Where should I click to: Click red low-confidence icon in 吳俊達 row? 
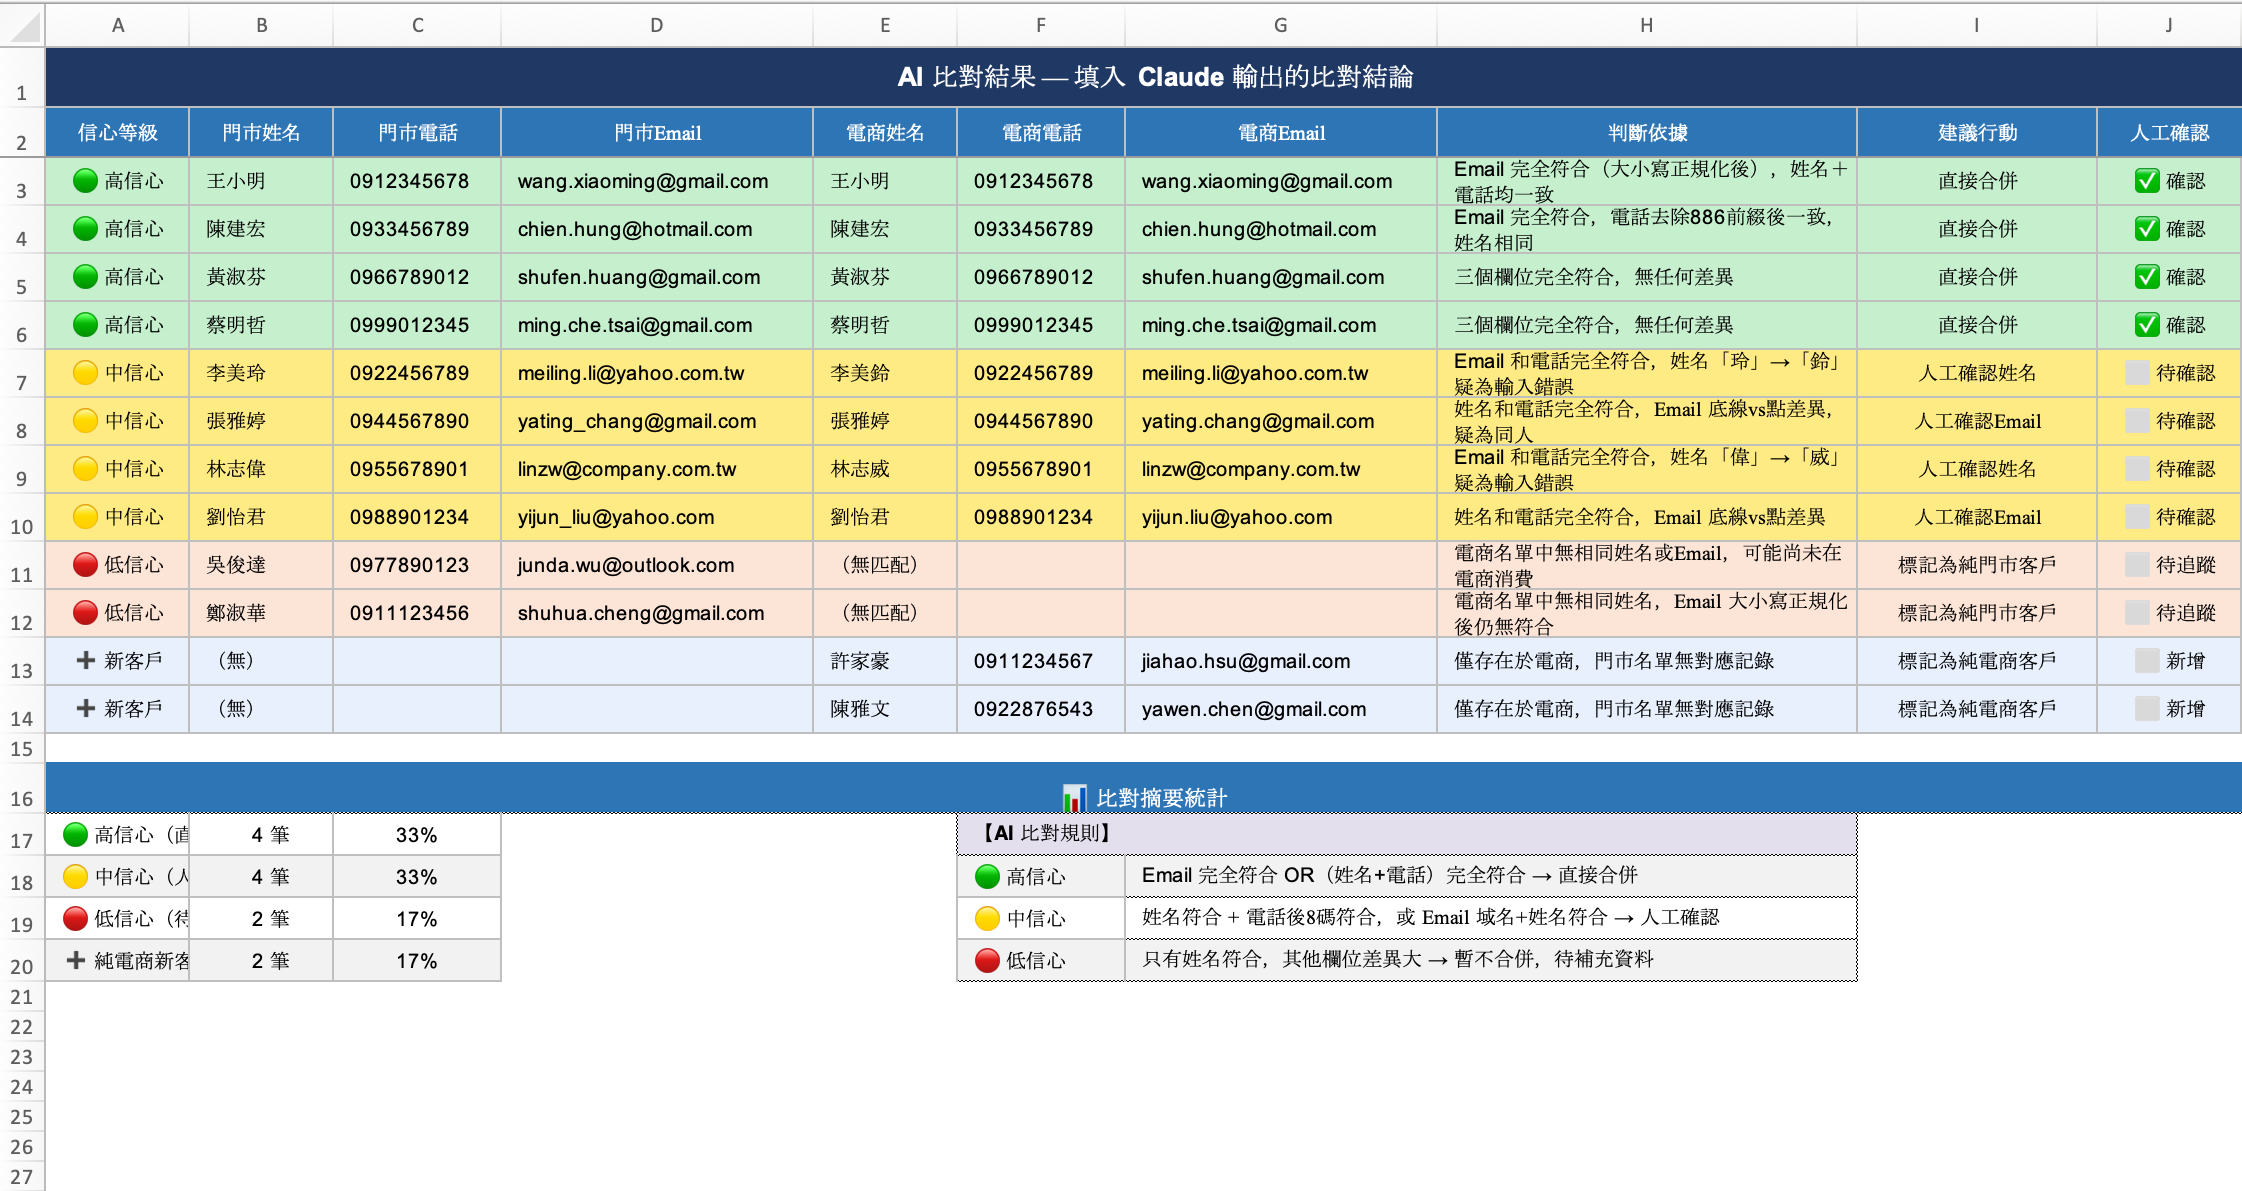[86, 565]
